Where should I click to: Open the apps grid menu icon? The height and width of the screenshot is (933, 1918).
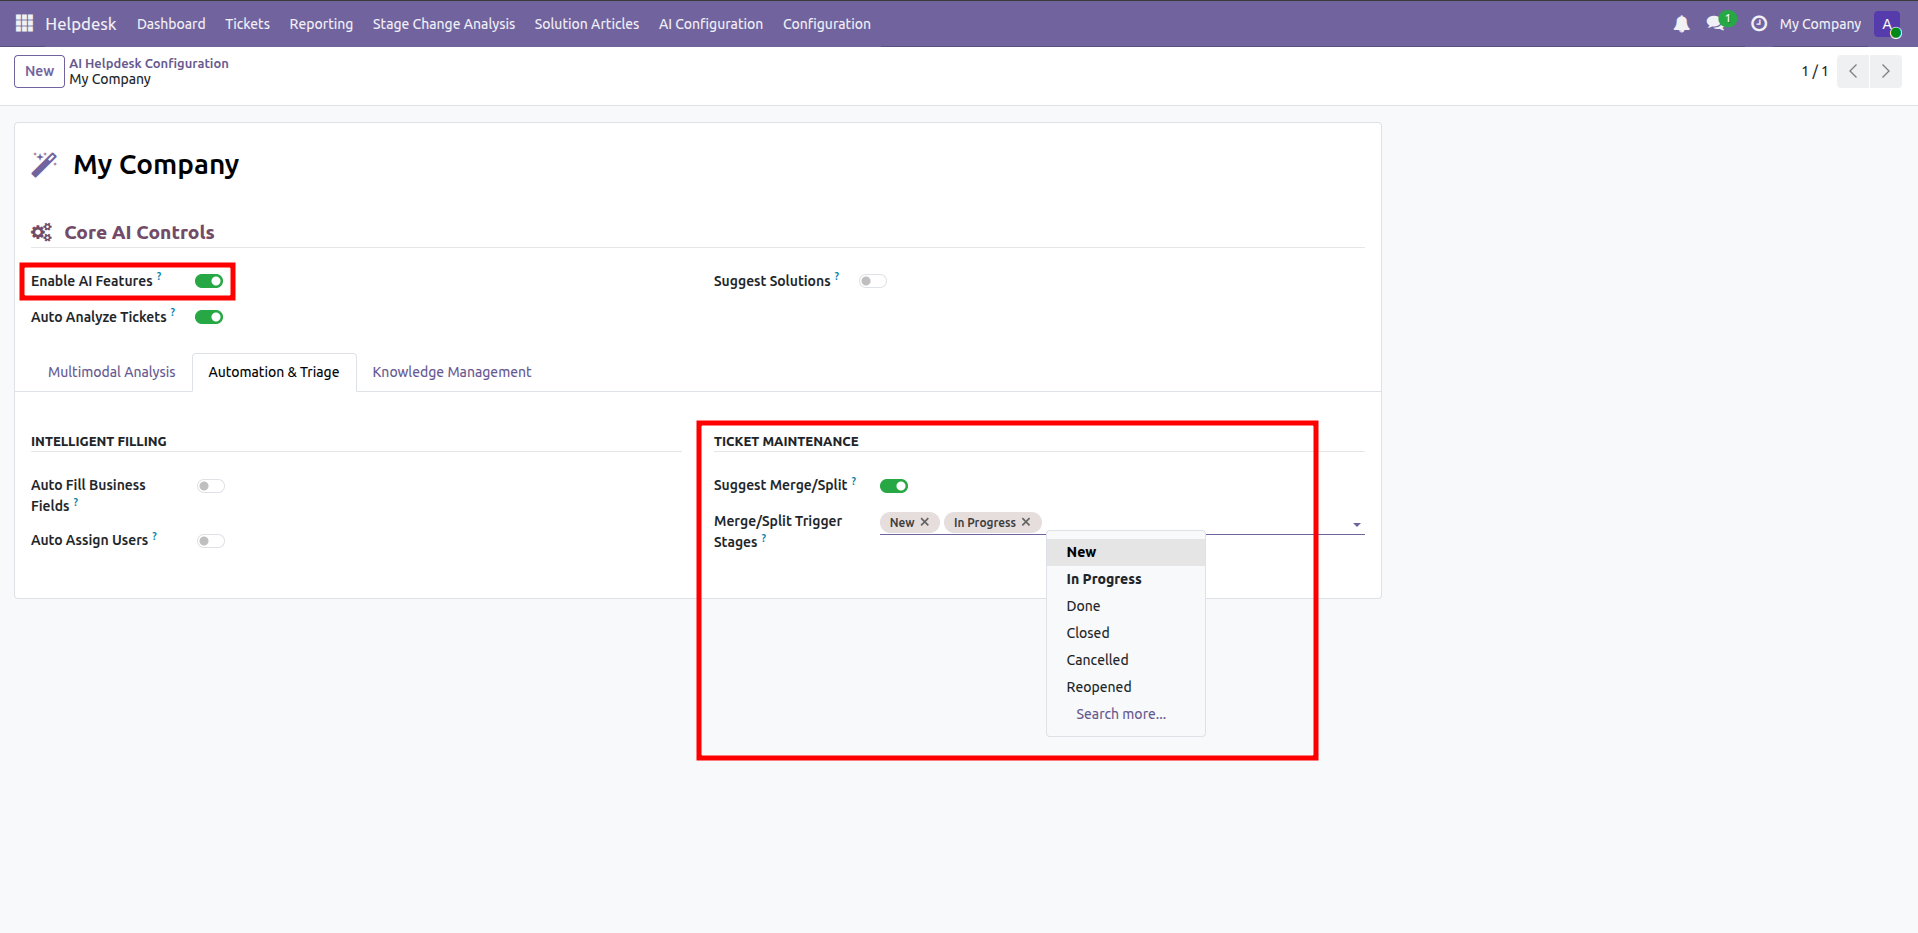[x=24, y=23]
